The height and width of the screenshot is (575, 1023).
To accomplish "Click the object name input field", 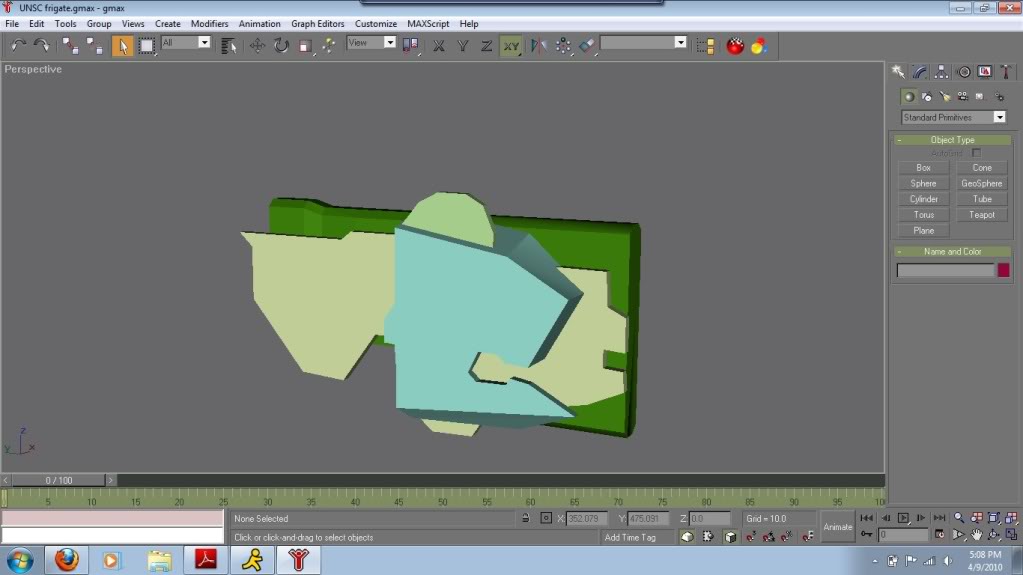I will pos(945,270).
